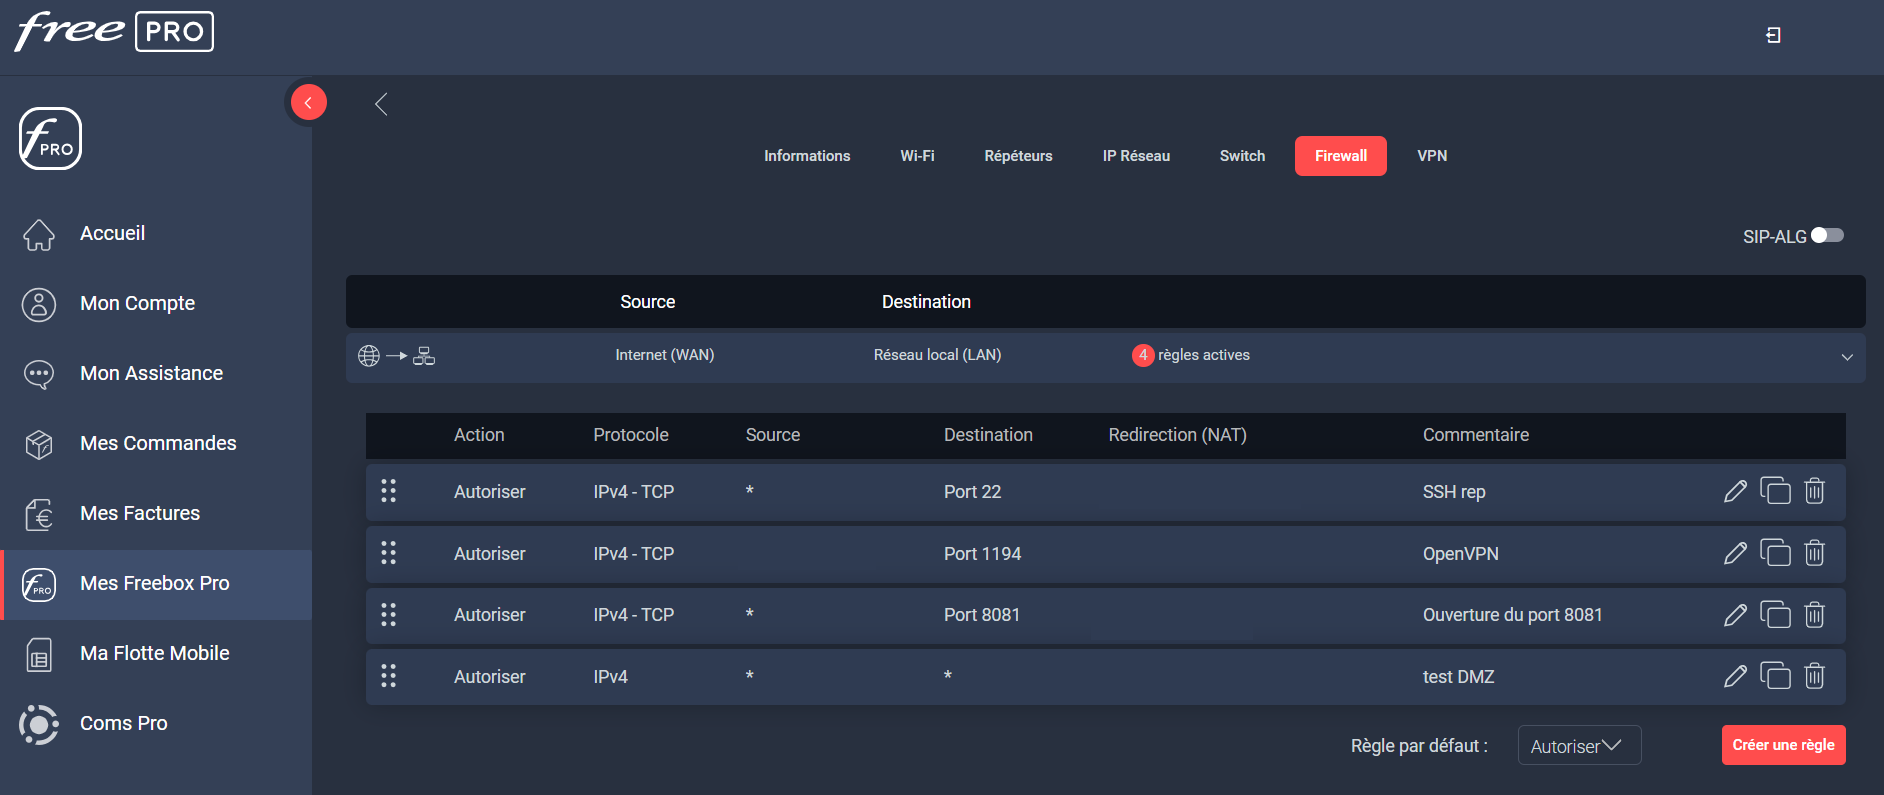Duplicate the Ouverture du port 8081 rule
This screenshot has height=795, width=1884.
[1775, 615]
